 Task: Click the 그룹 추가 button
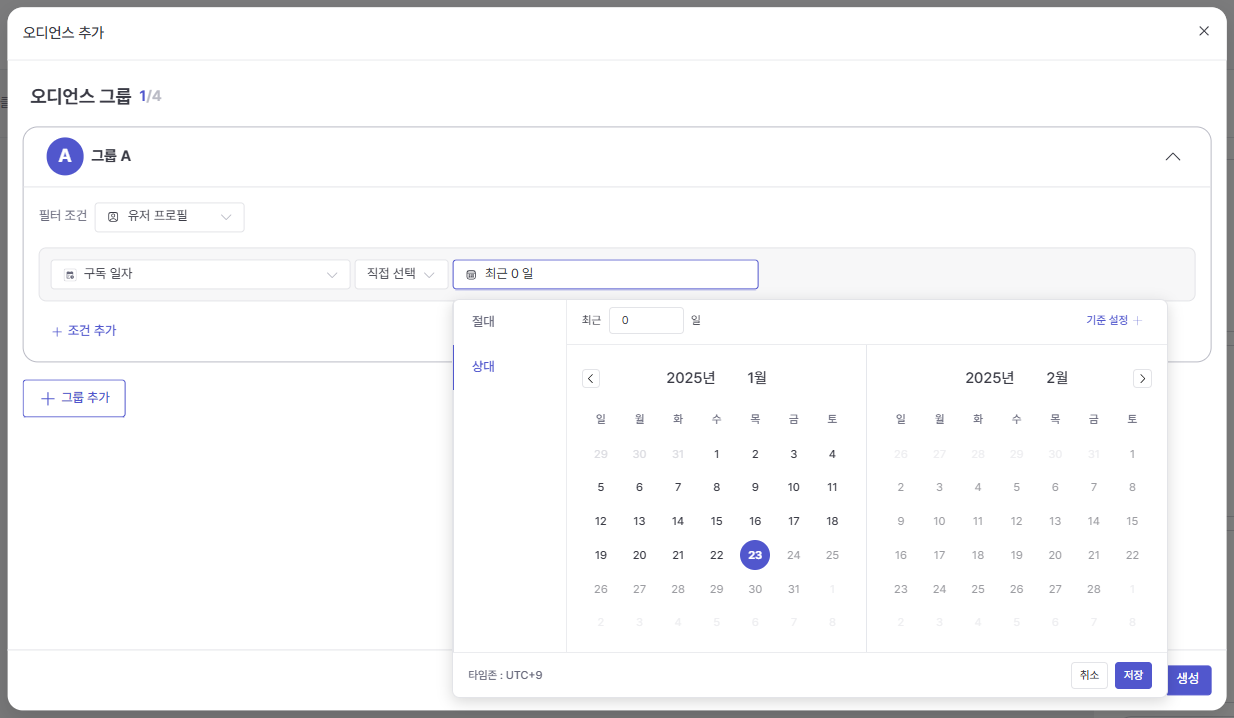74,398
